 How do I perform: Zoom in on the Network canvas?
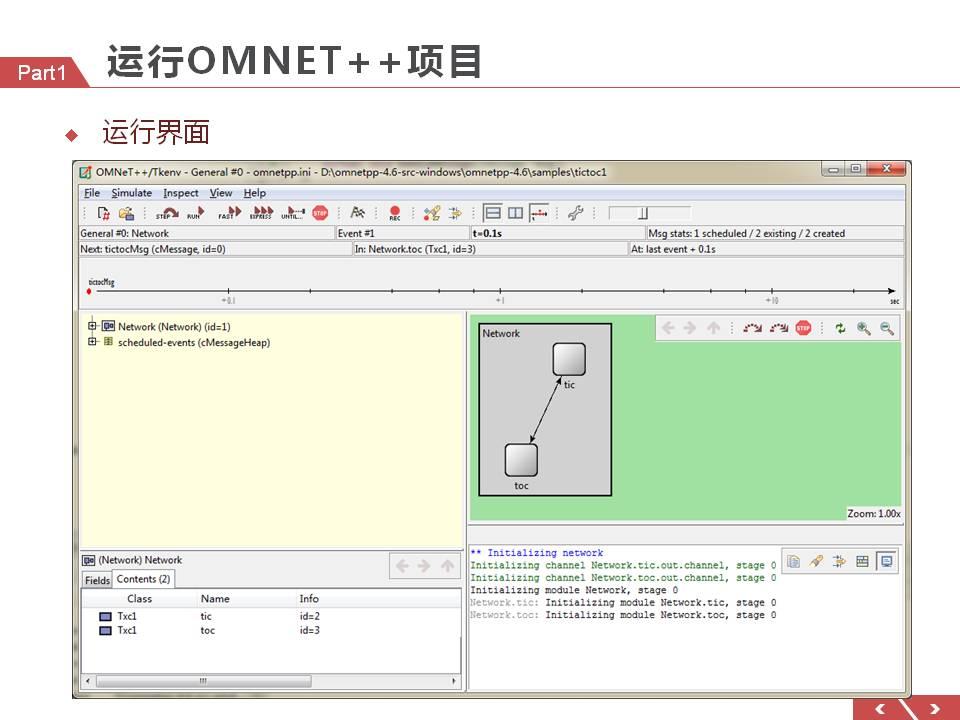(865, 327)
